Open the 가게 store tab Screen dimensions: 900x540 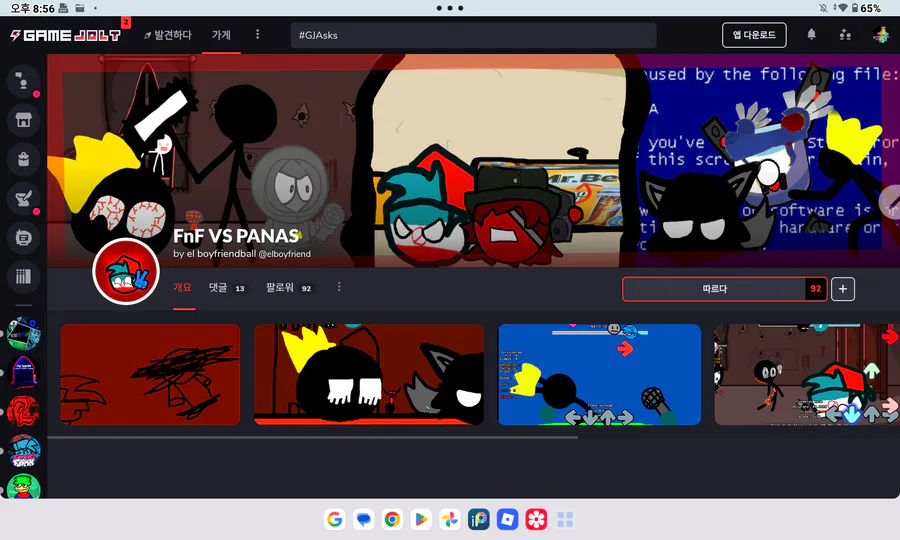[221, 35]
